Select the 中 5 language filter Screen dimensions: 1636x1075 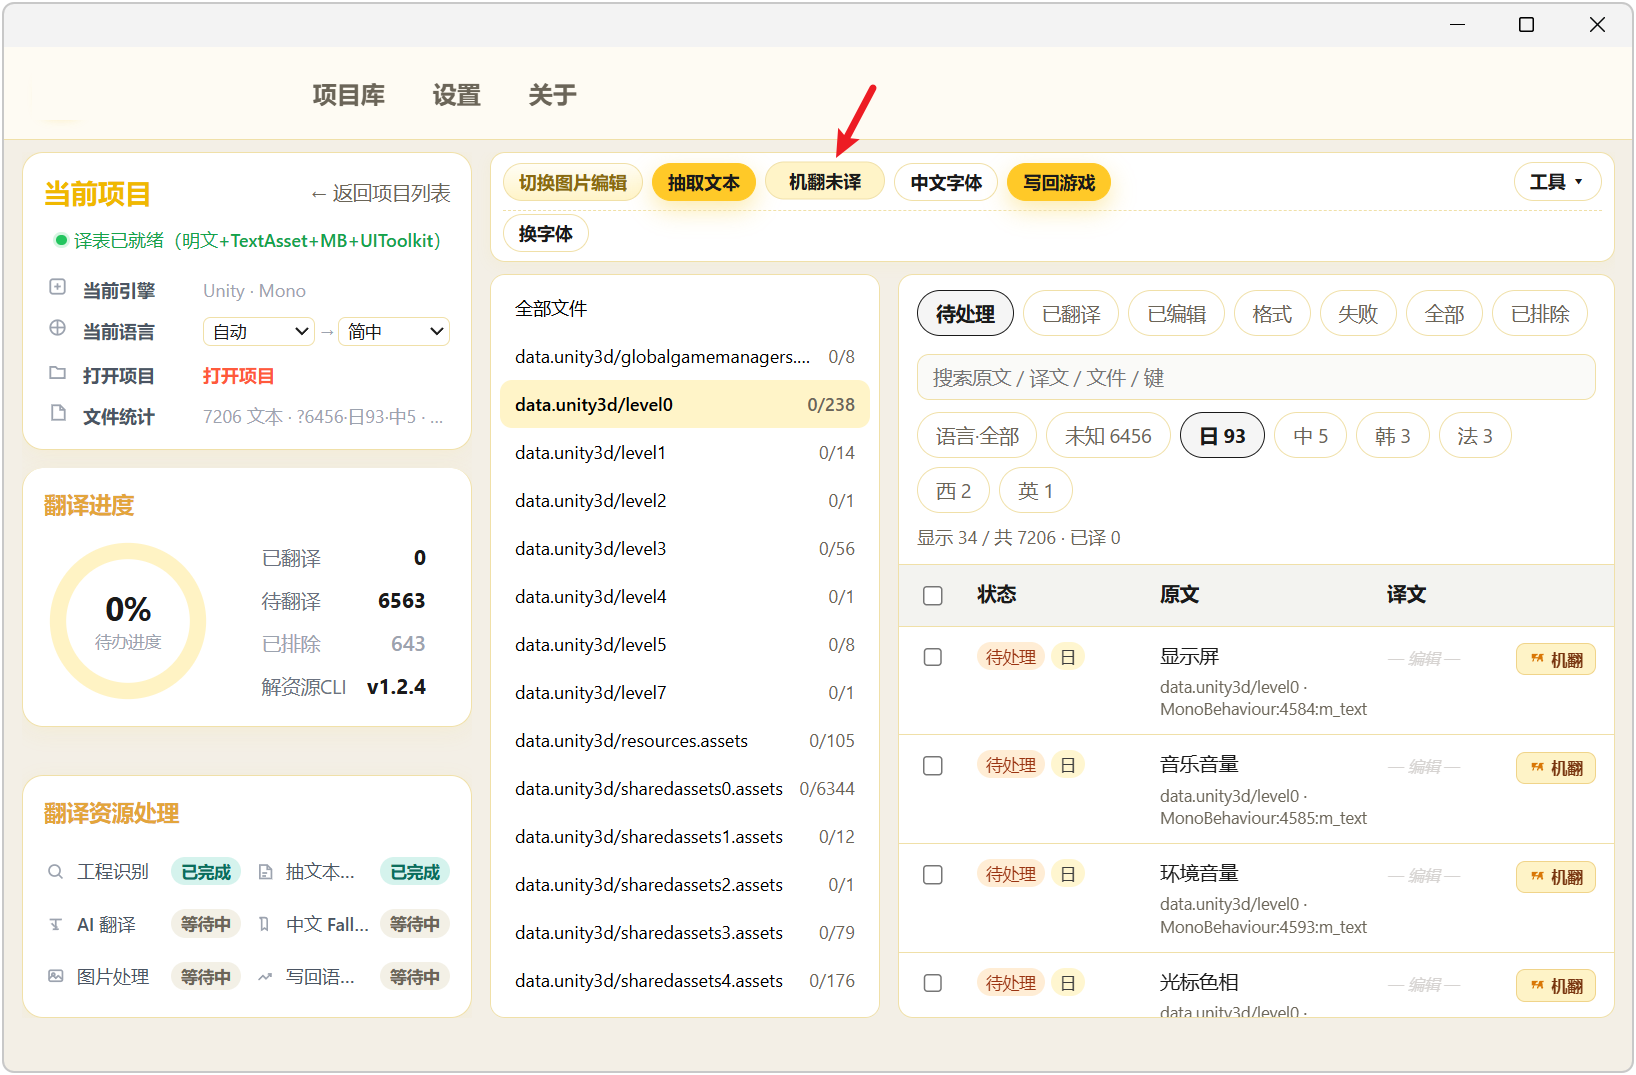point(1310,436)
